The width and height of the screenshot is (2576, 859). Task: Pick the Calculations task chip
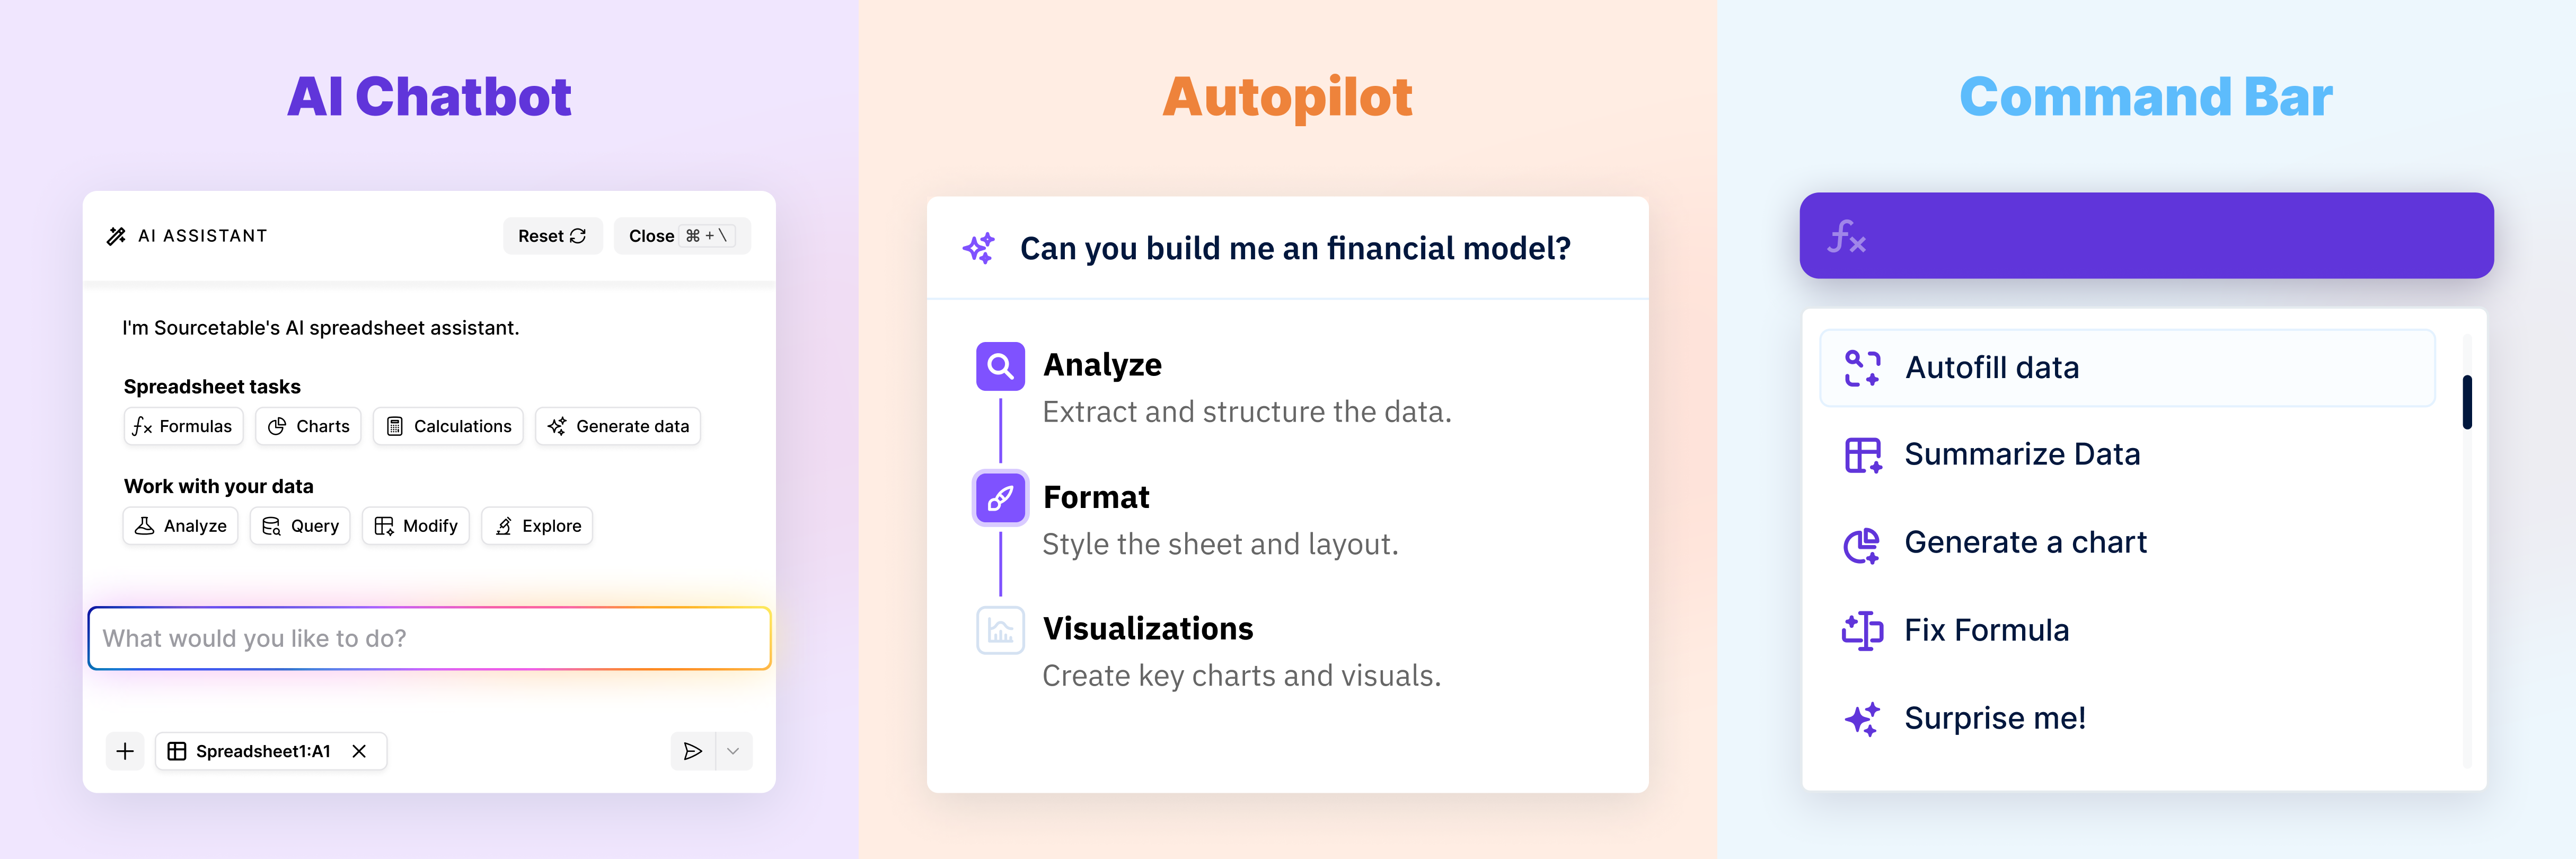click(448, 426)
